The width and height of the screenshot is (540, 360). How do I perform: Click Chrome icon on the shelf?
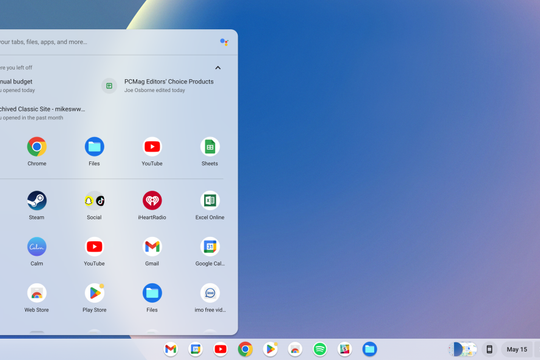245,349
